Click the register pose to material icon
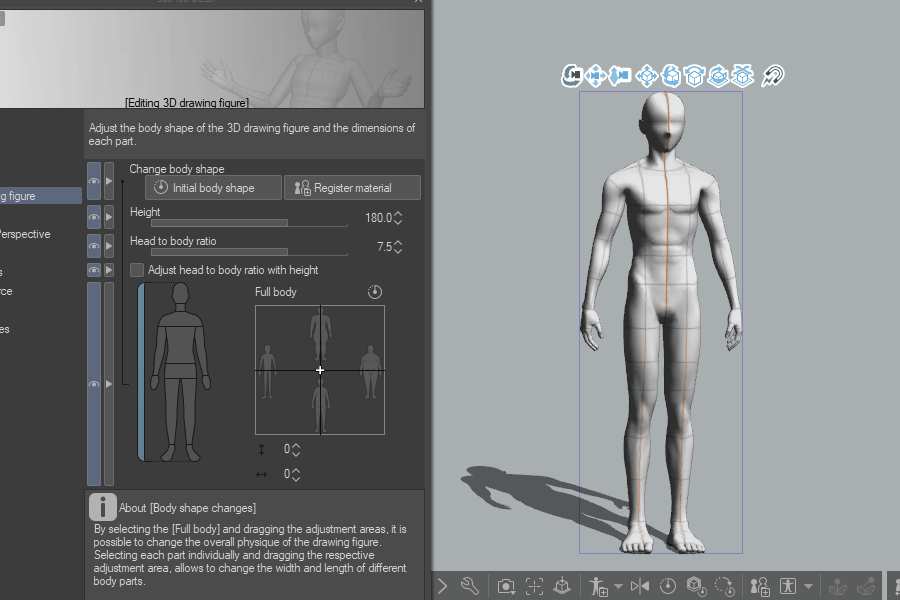Screen dimensions: 900x600 [x=598, y=586]
